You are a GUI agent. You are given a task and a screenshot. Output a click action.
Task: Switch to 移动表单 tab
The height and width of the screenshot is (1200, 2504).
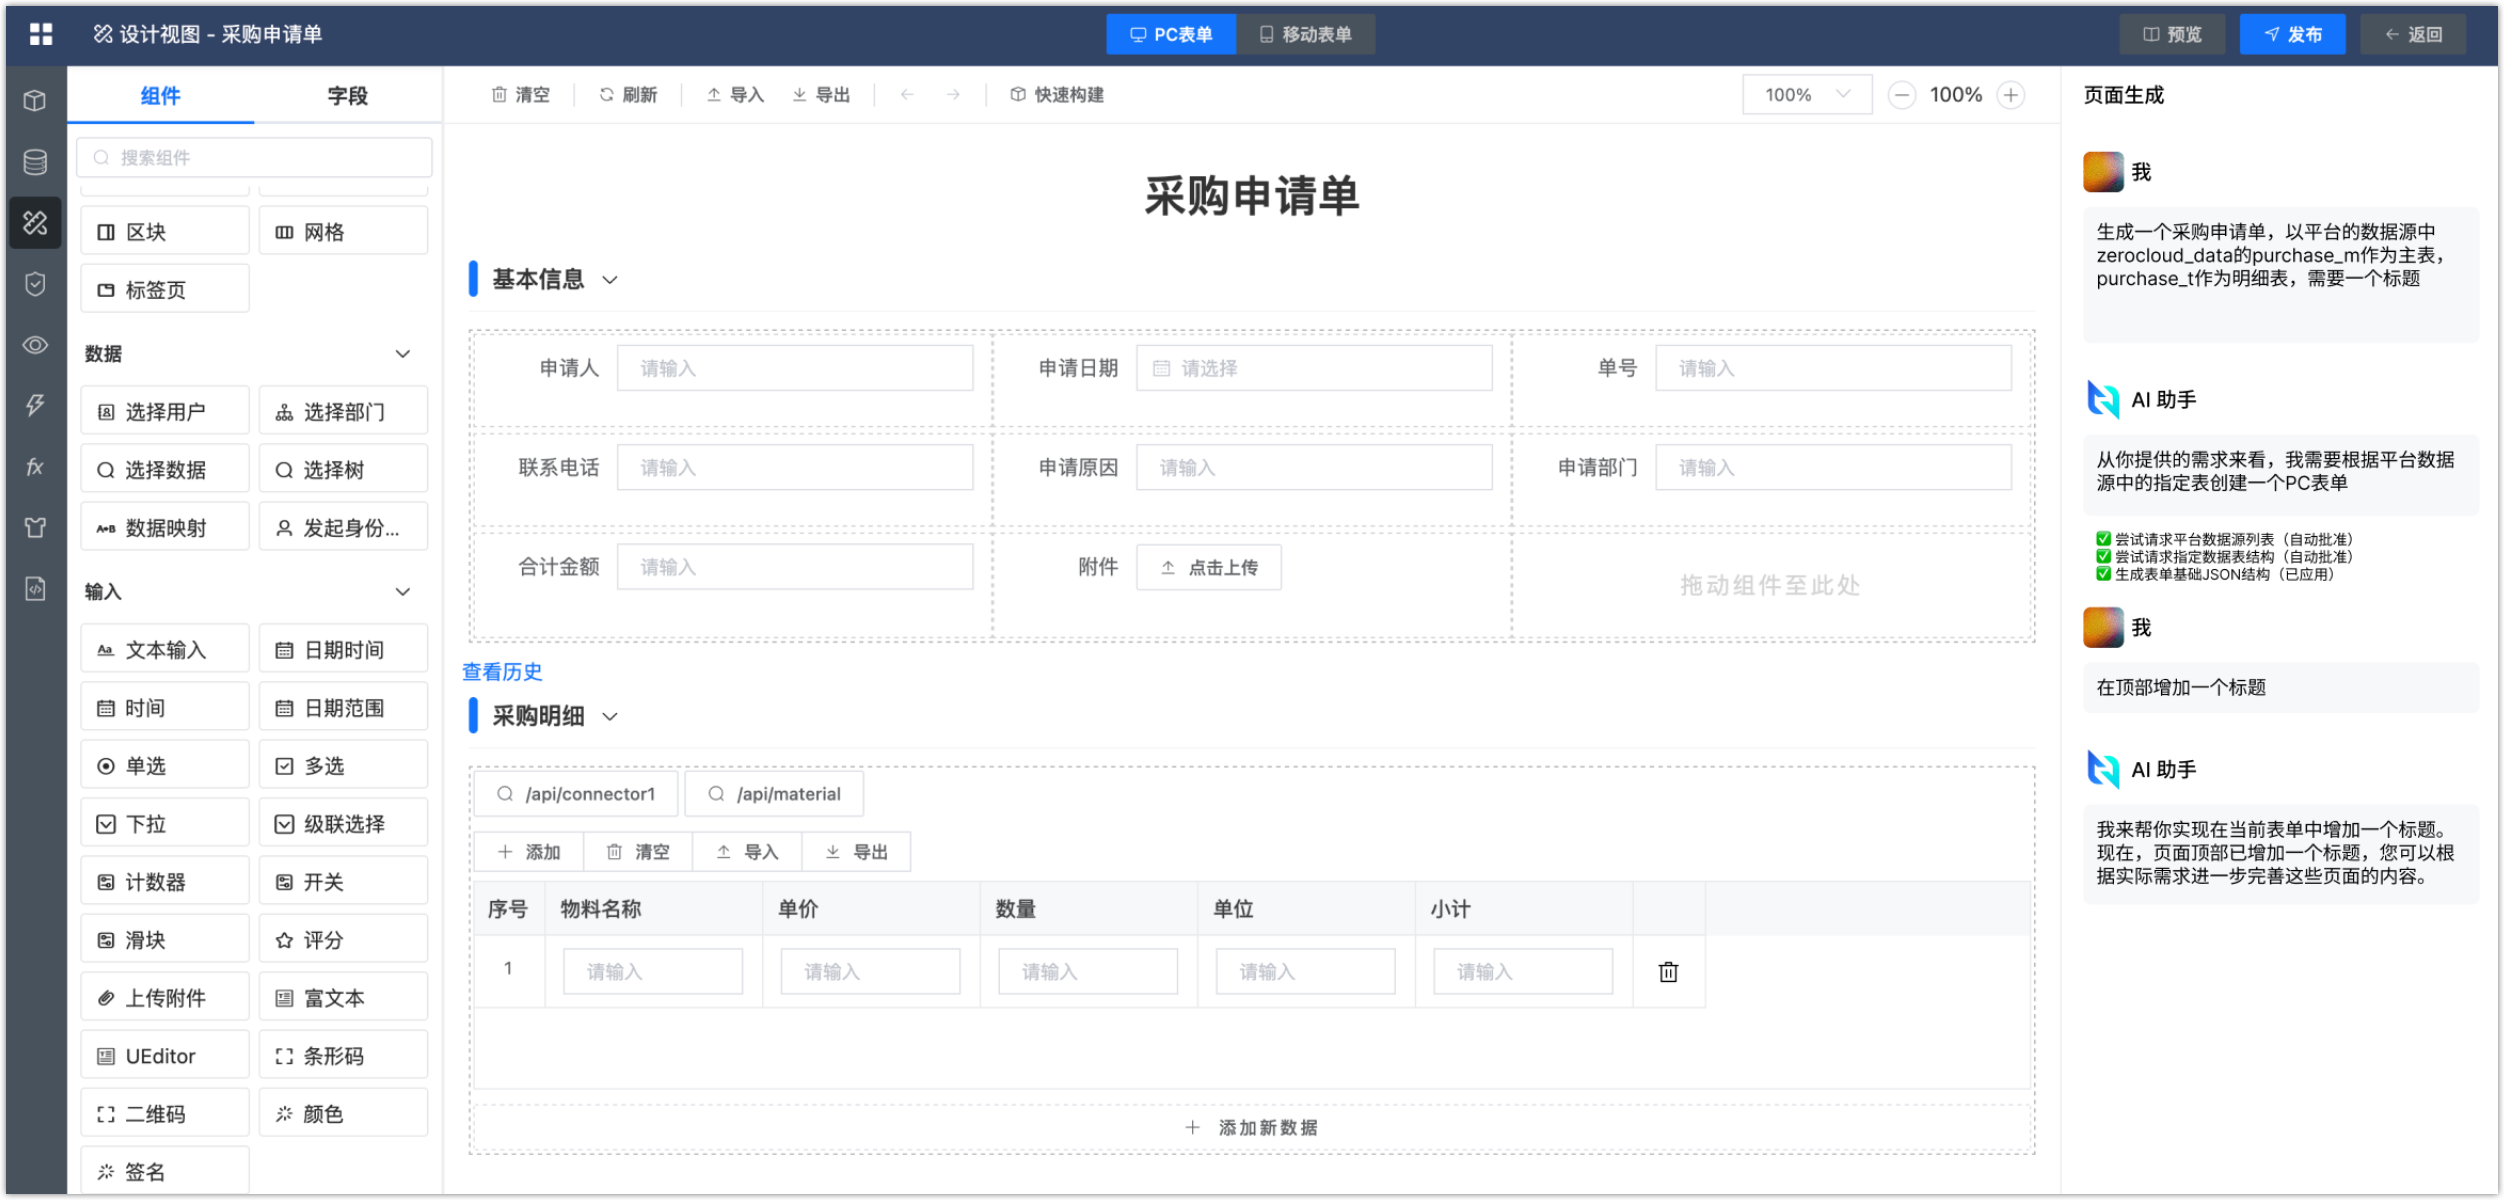1305,34
